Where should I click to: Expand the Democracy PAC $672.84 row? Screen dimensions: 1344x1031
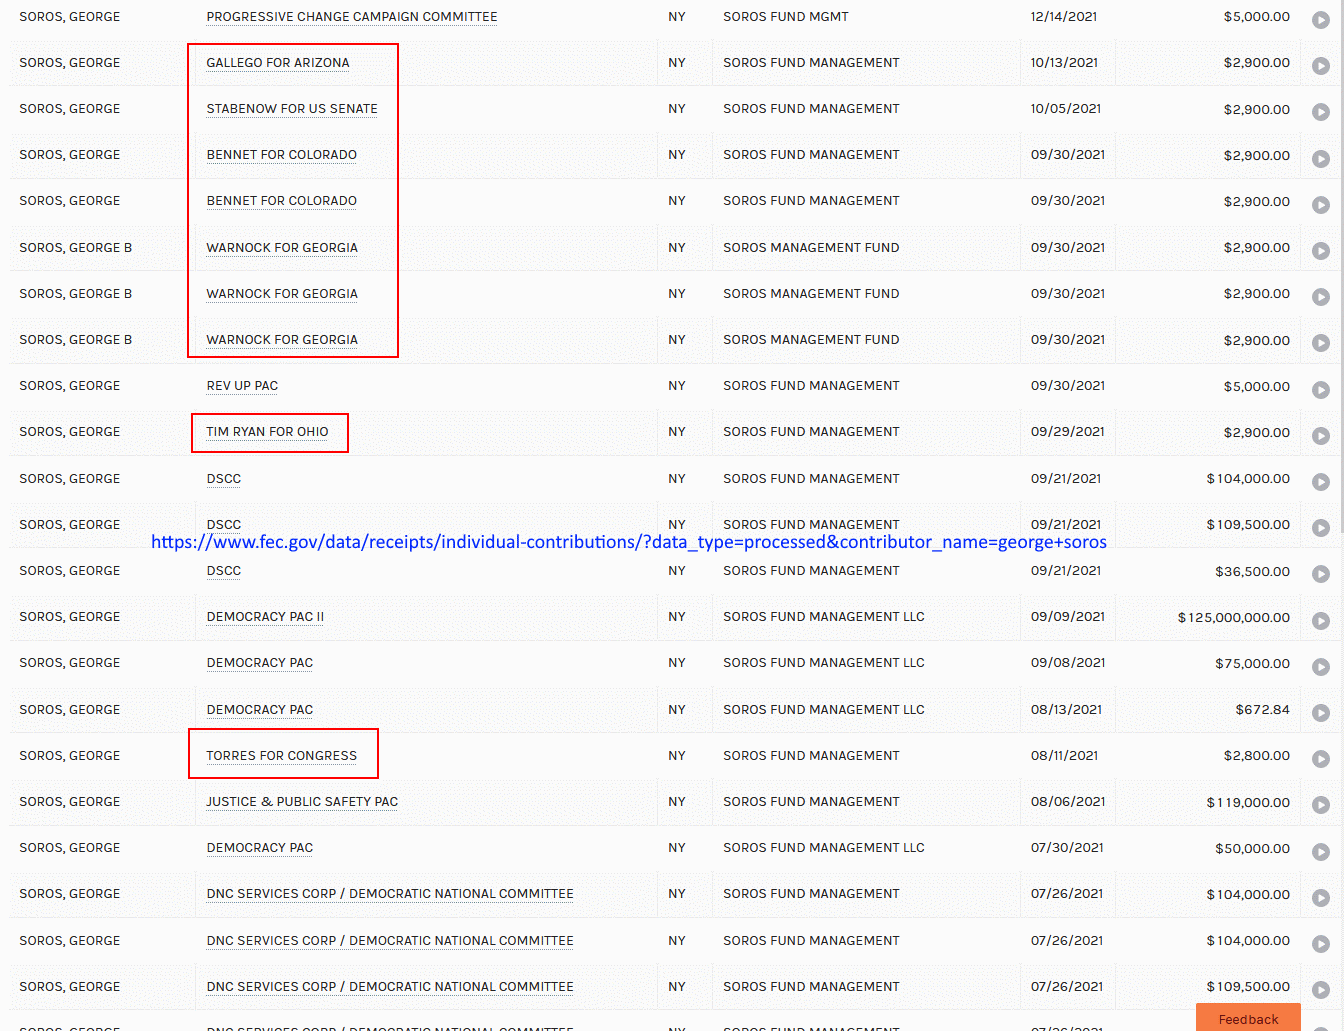point(1321,713)
